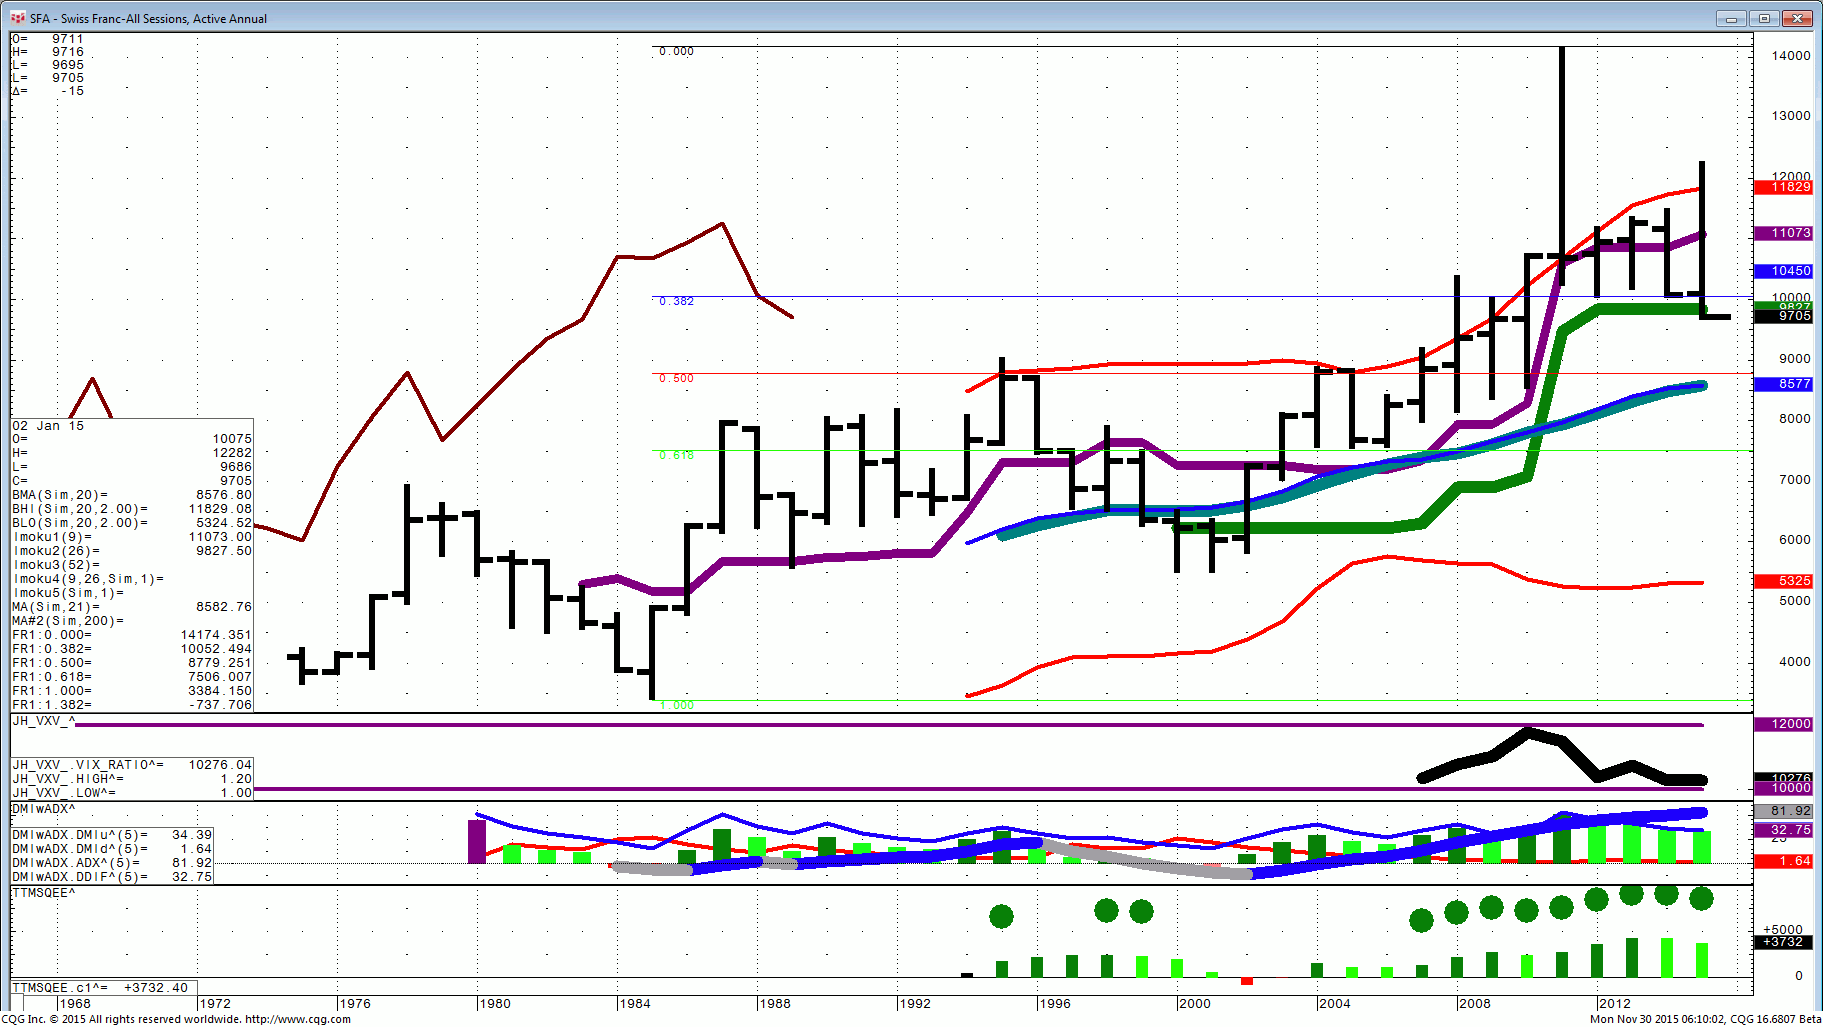
Task: Click the BMA(Sim,20) value in data box
Action: tap(224, 495)
